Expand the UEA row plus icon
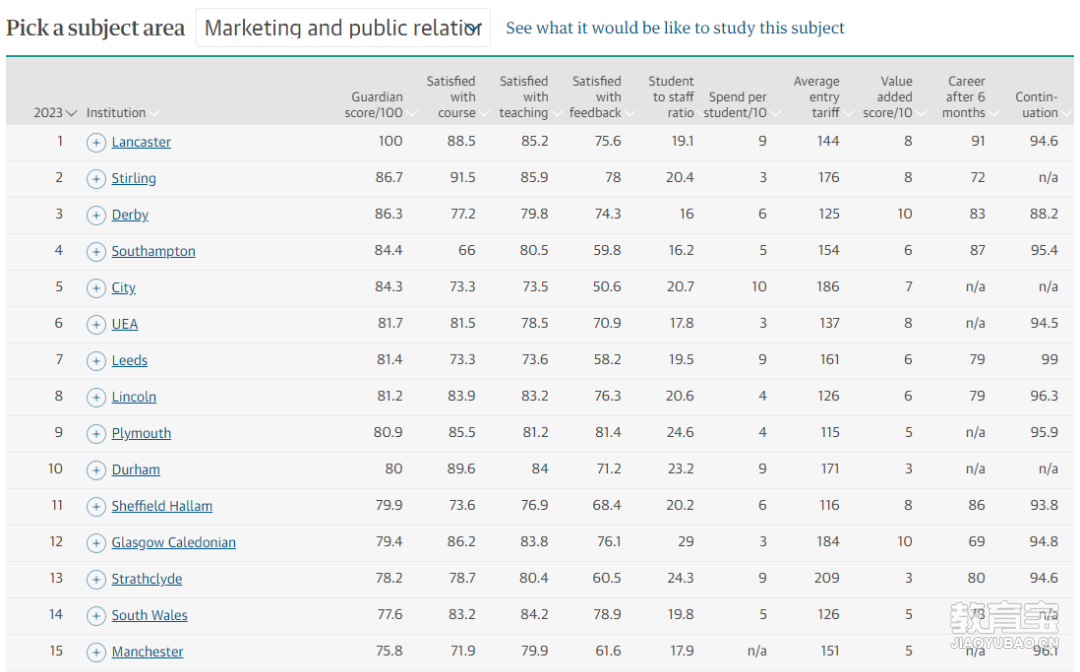Viewport: 1080px width, 672px height. [x=96, y=324]
